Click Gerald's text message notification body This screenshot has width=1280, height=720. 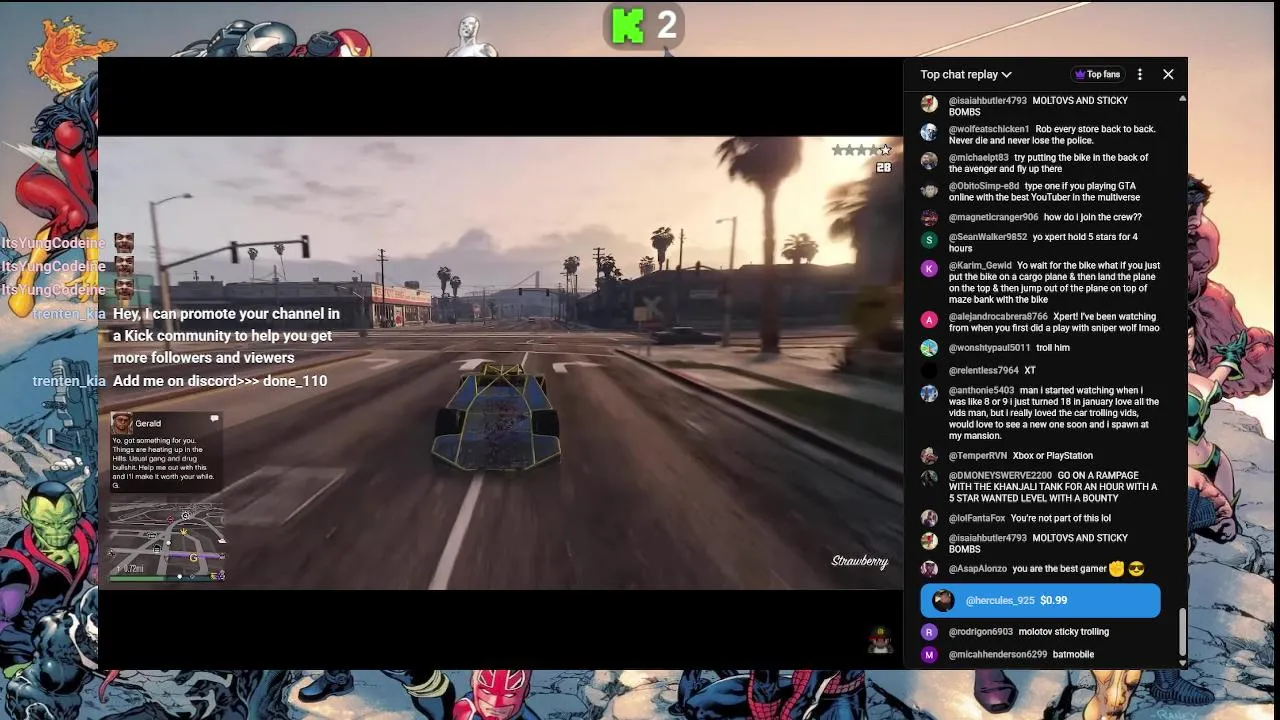[x=166, y=461]
